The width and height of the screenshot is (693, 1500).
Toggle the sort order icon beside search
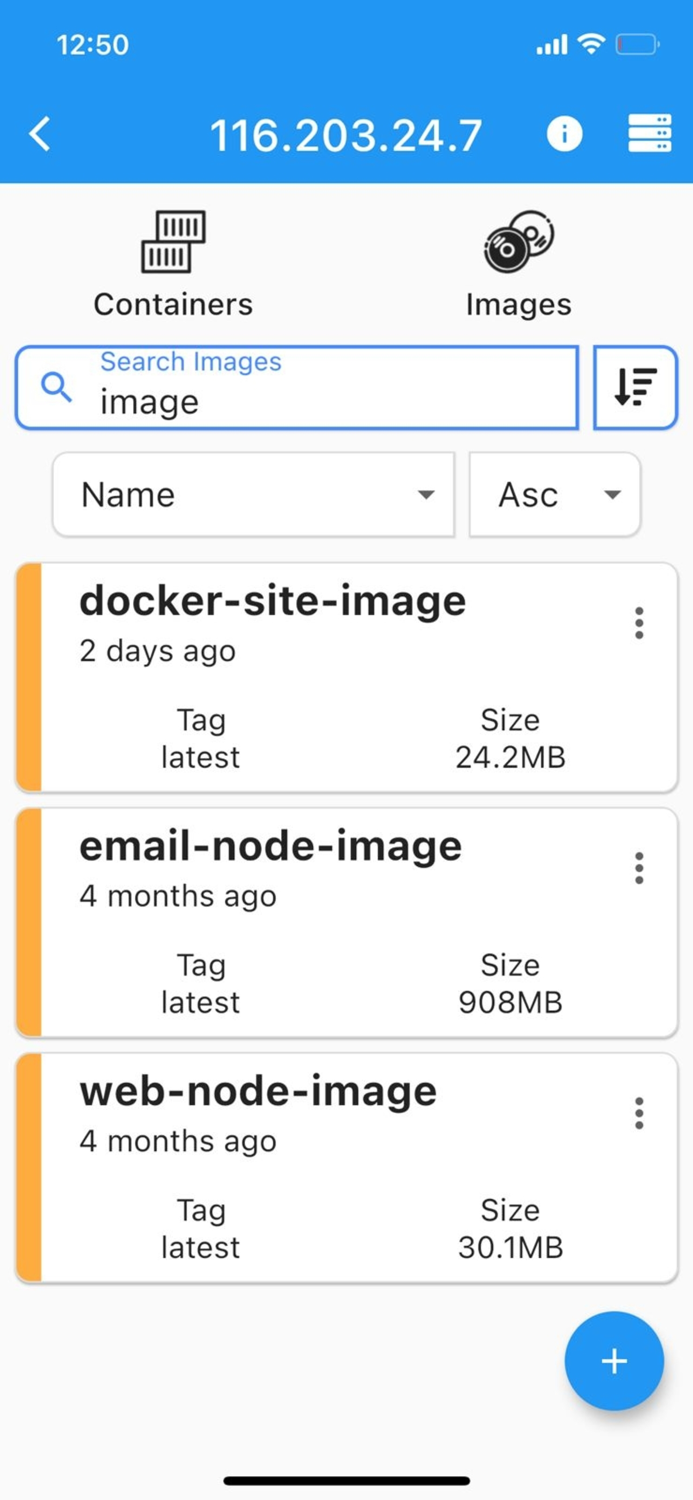coord(635,388)
